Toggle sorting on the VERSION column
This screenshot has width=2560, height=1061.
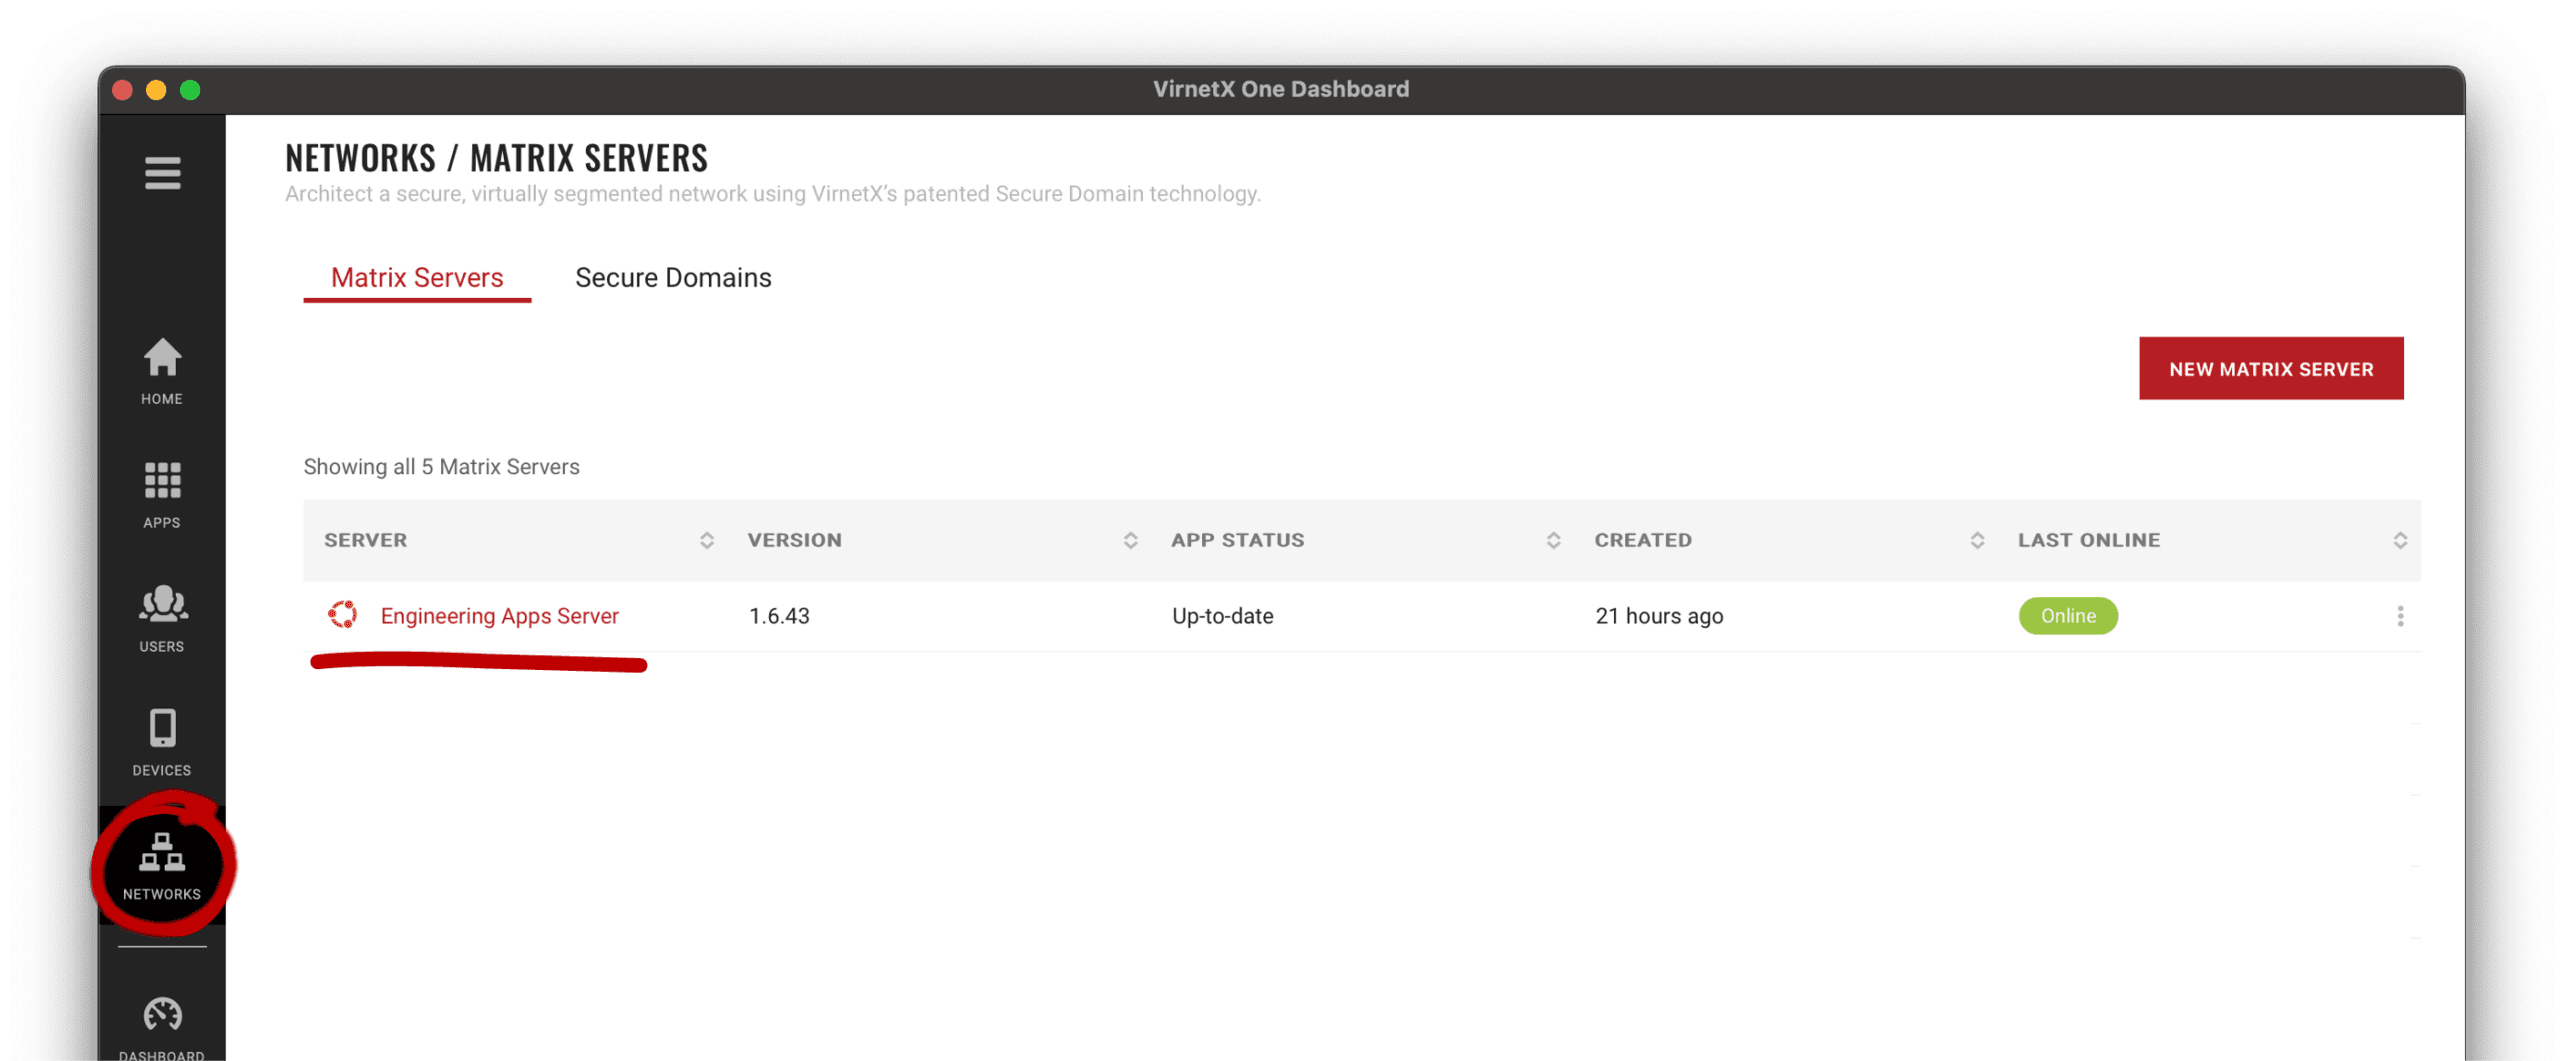(1131, 540)
